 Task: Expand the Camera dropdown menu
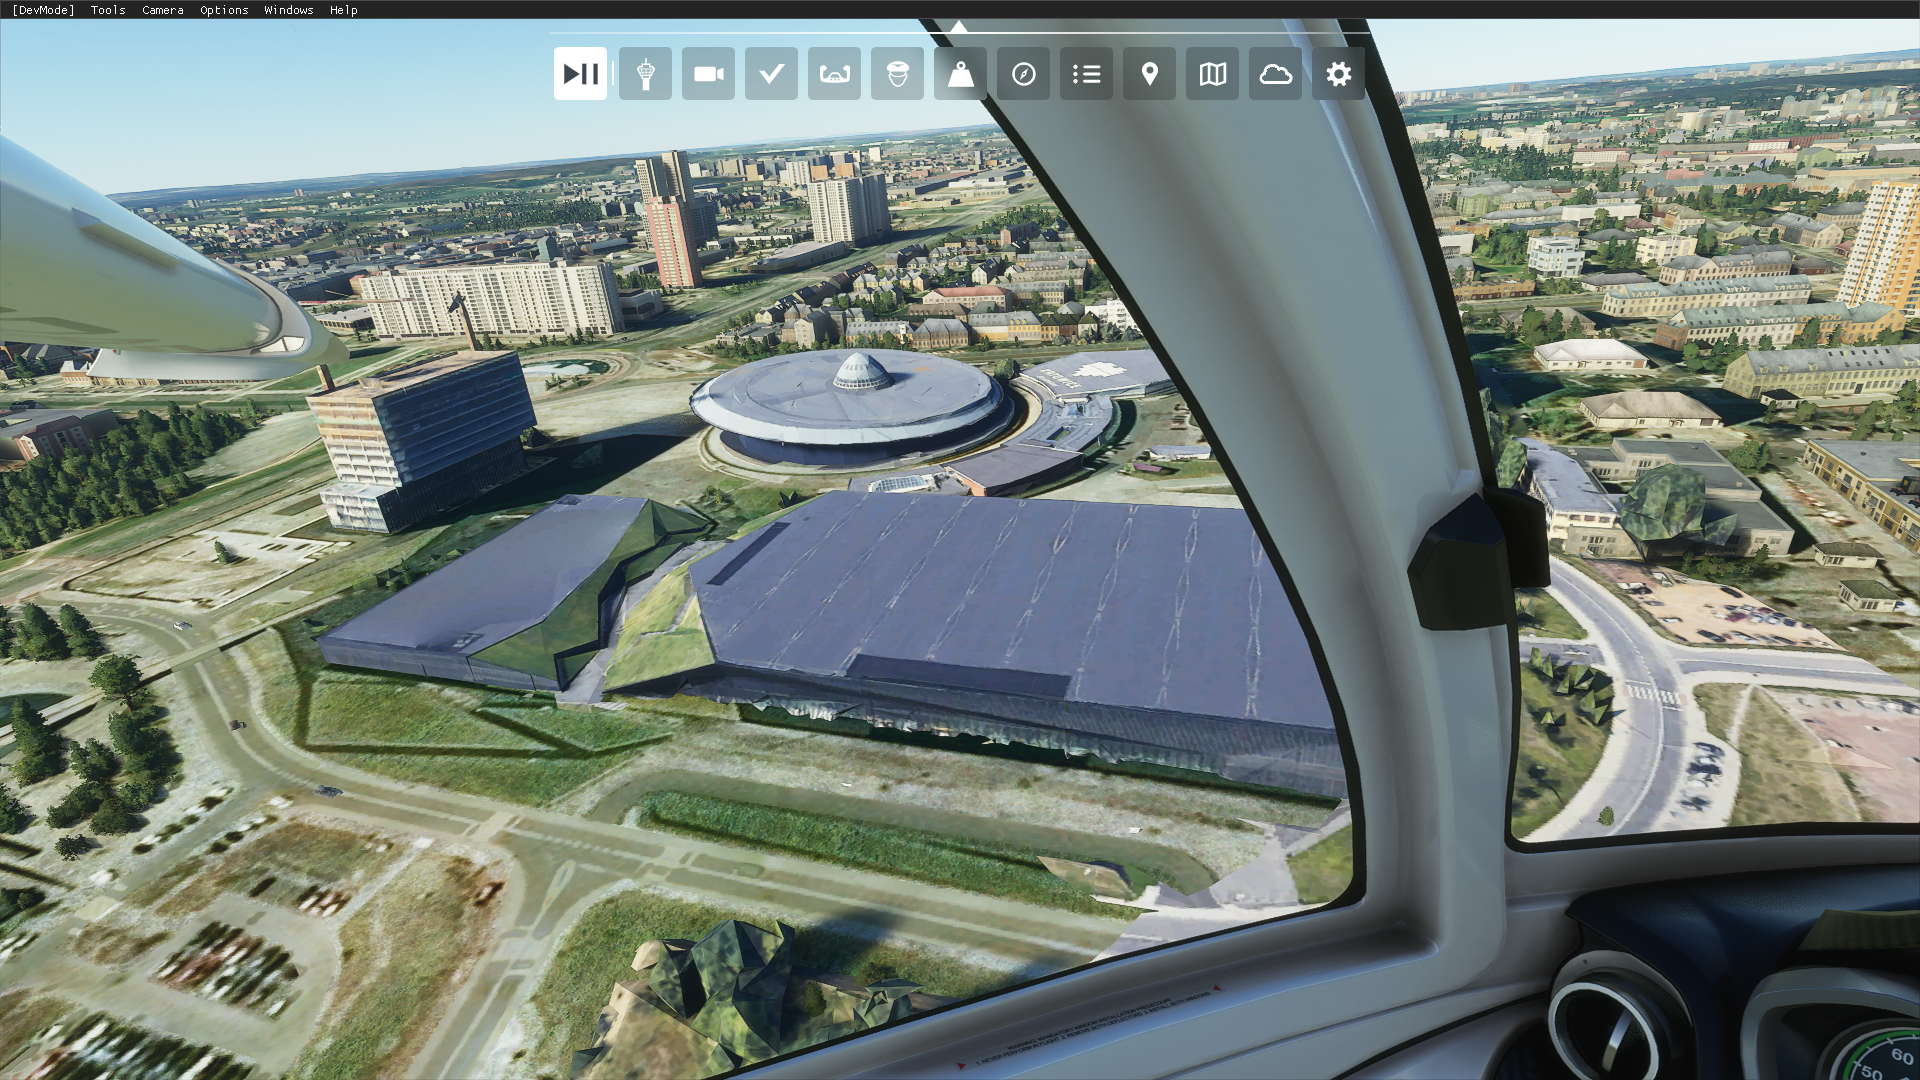[x=163, y=10]
